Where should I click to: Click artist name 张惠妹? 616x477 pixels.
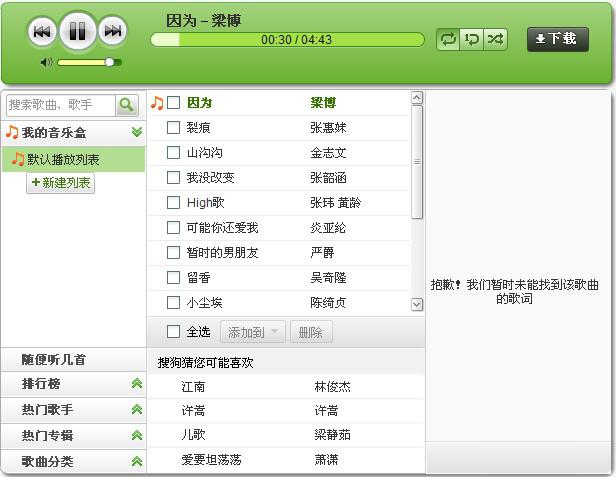(328, 128)
